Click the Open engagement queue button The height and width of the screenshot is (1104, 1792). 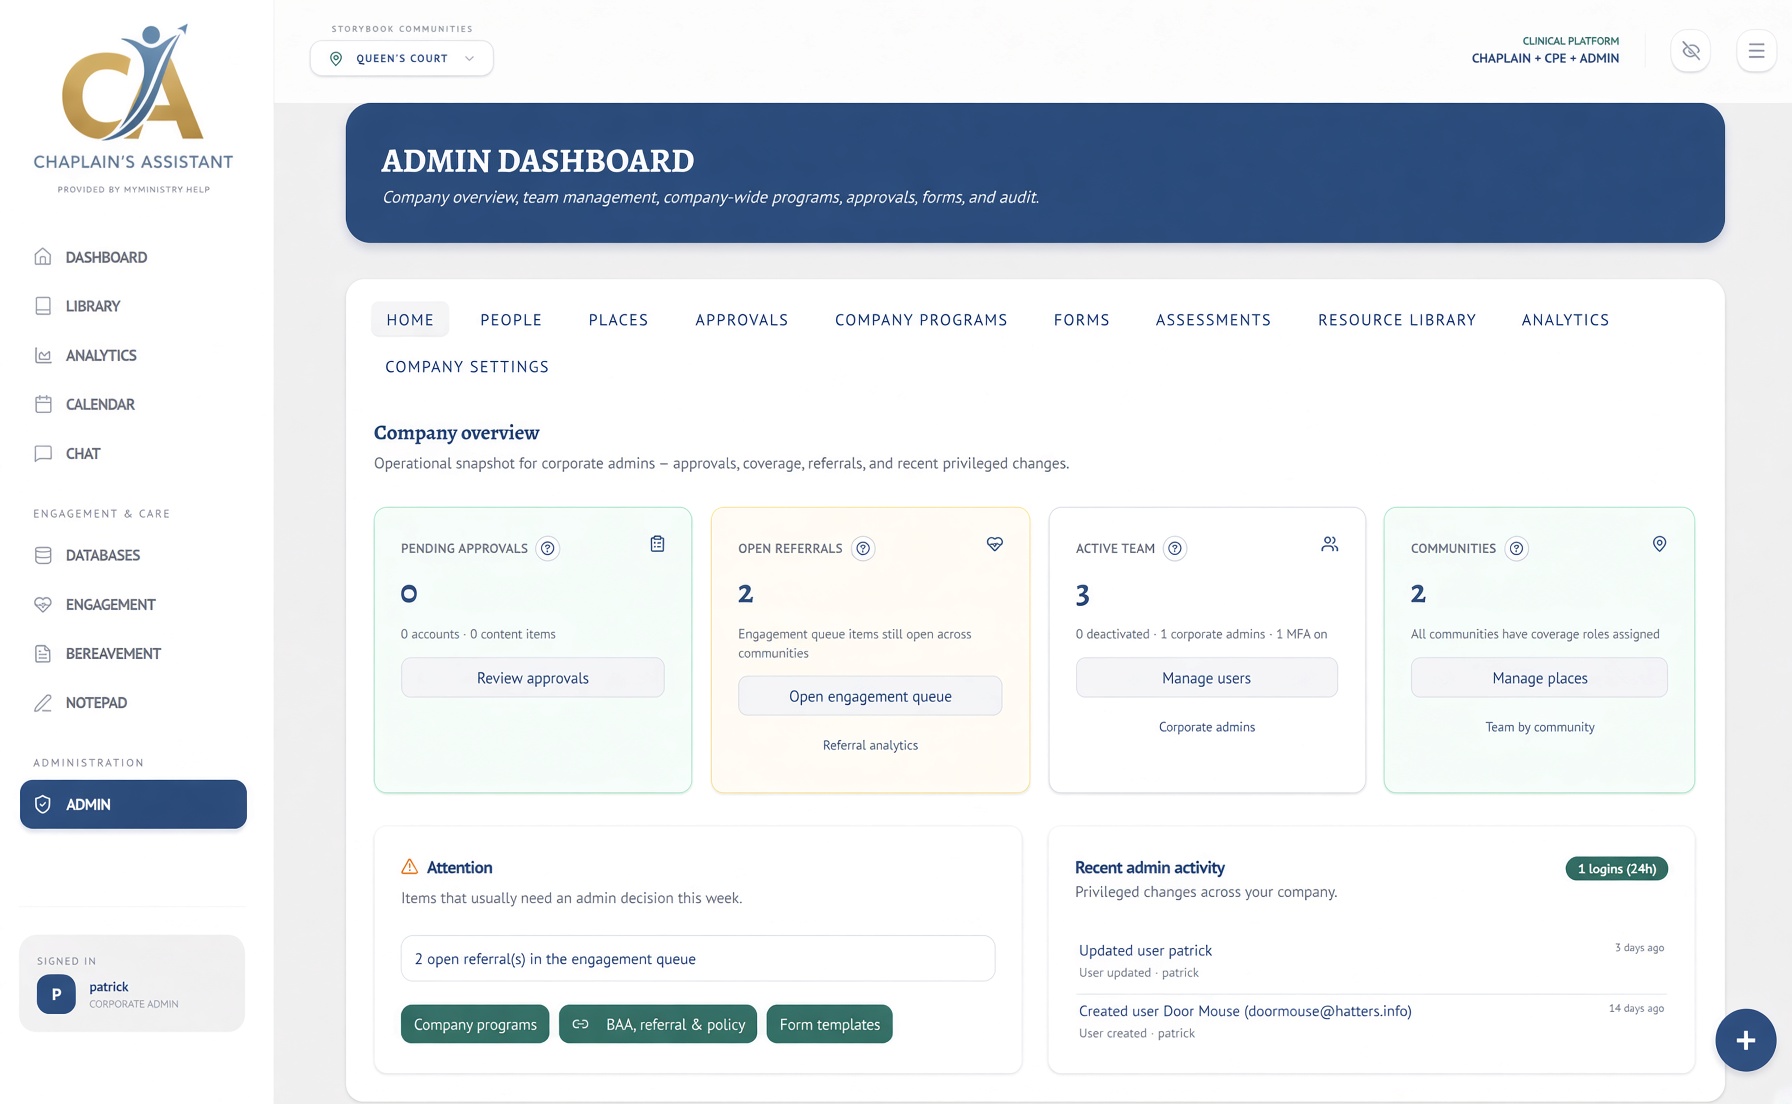pyautogui.click(x=870, y=696)
